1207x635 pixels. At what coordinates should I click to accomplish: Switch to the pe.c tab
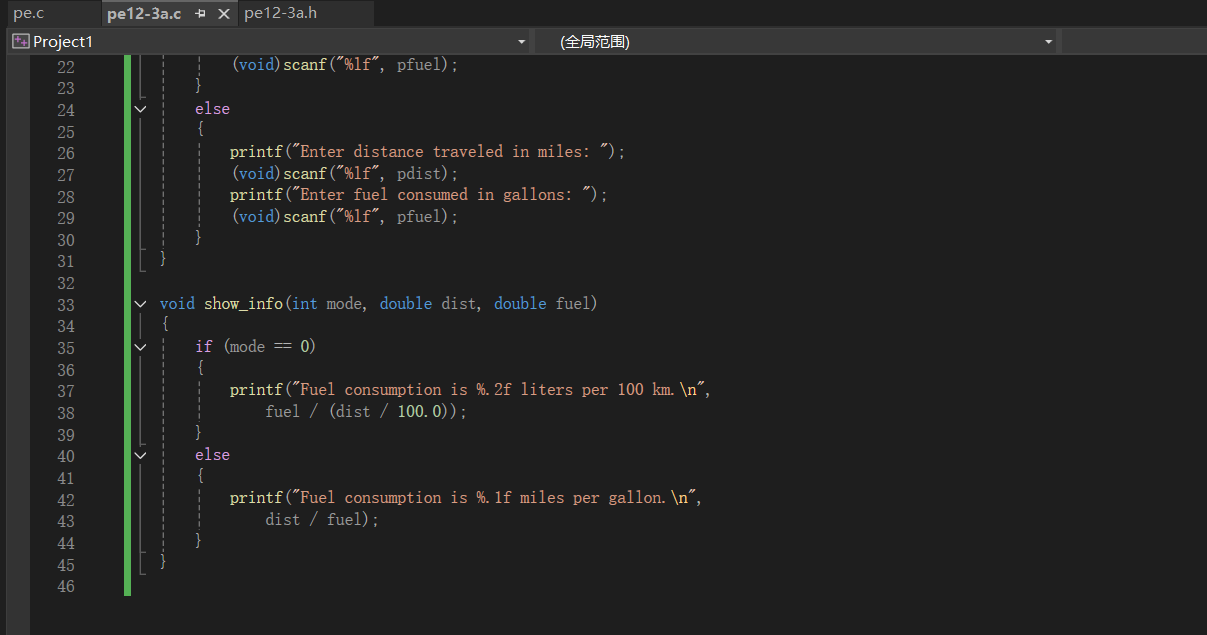pyautogui.click(x=29, y=14)
